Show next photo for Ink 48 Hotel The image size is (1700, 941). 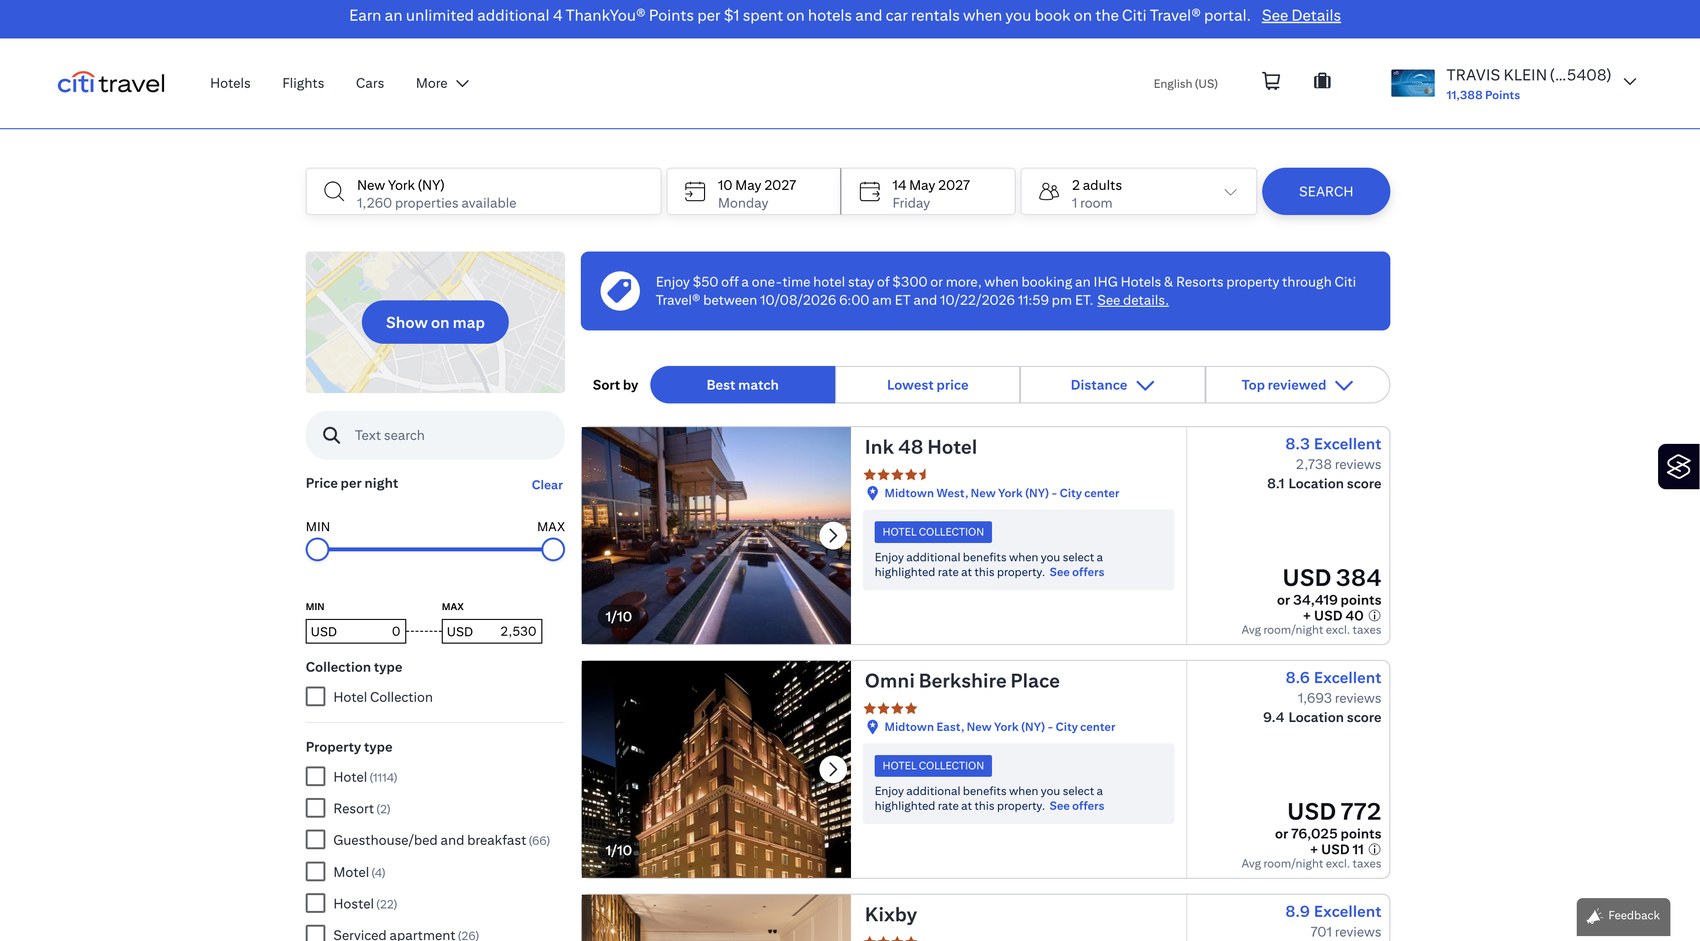coord(832,535)
